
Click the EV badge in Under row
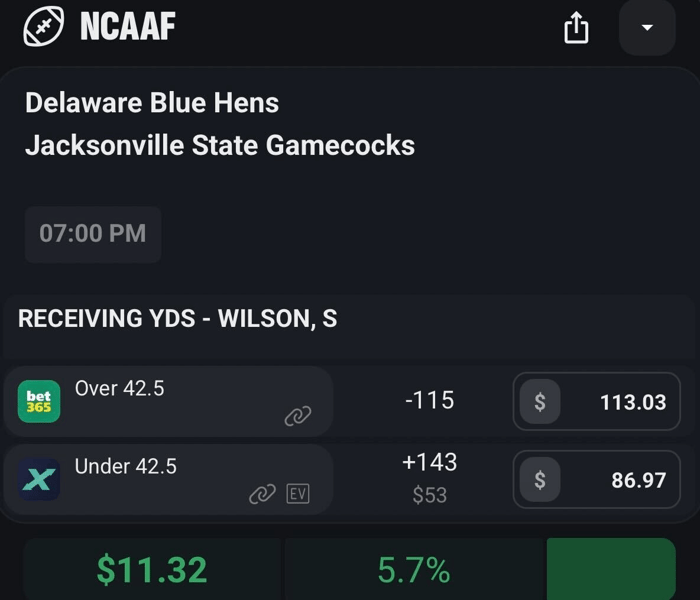point(298,494)
